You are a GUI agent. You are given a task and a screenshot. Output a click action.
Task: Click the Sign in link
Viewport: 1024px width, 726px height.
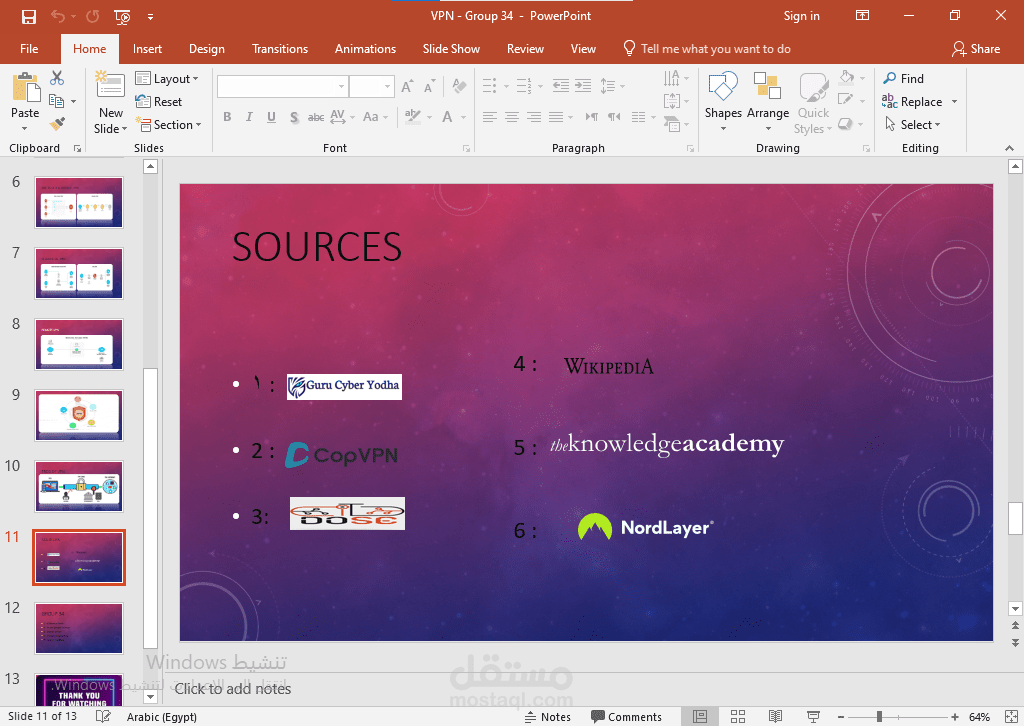[801, 16]
